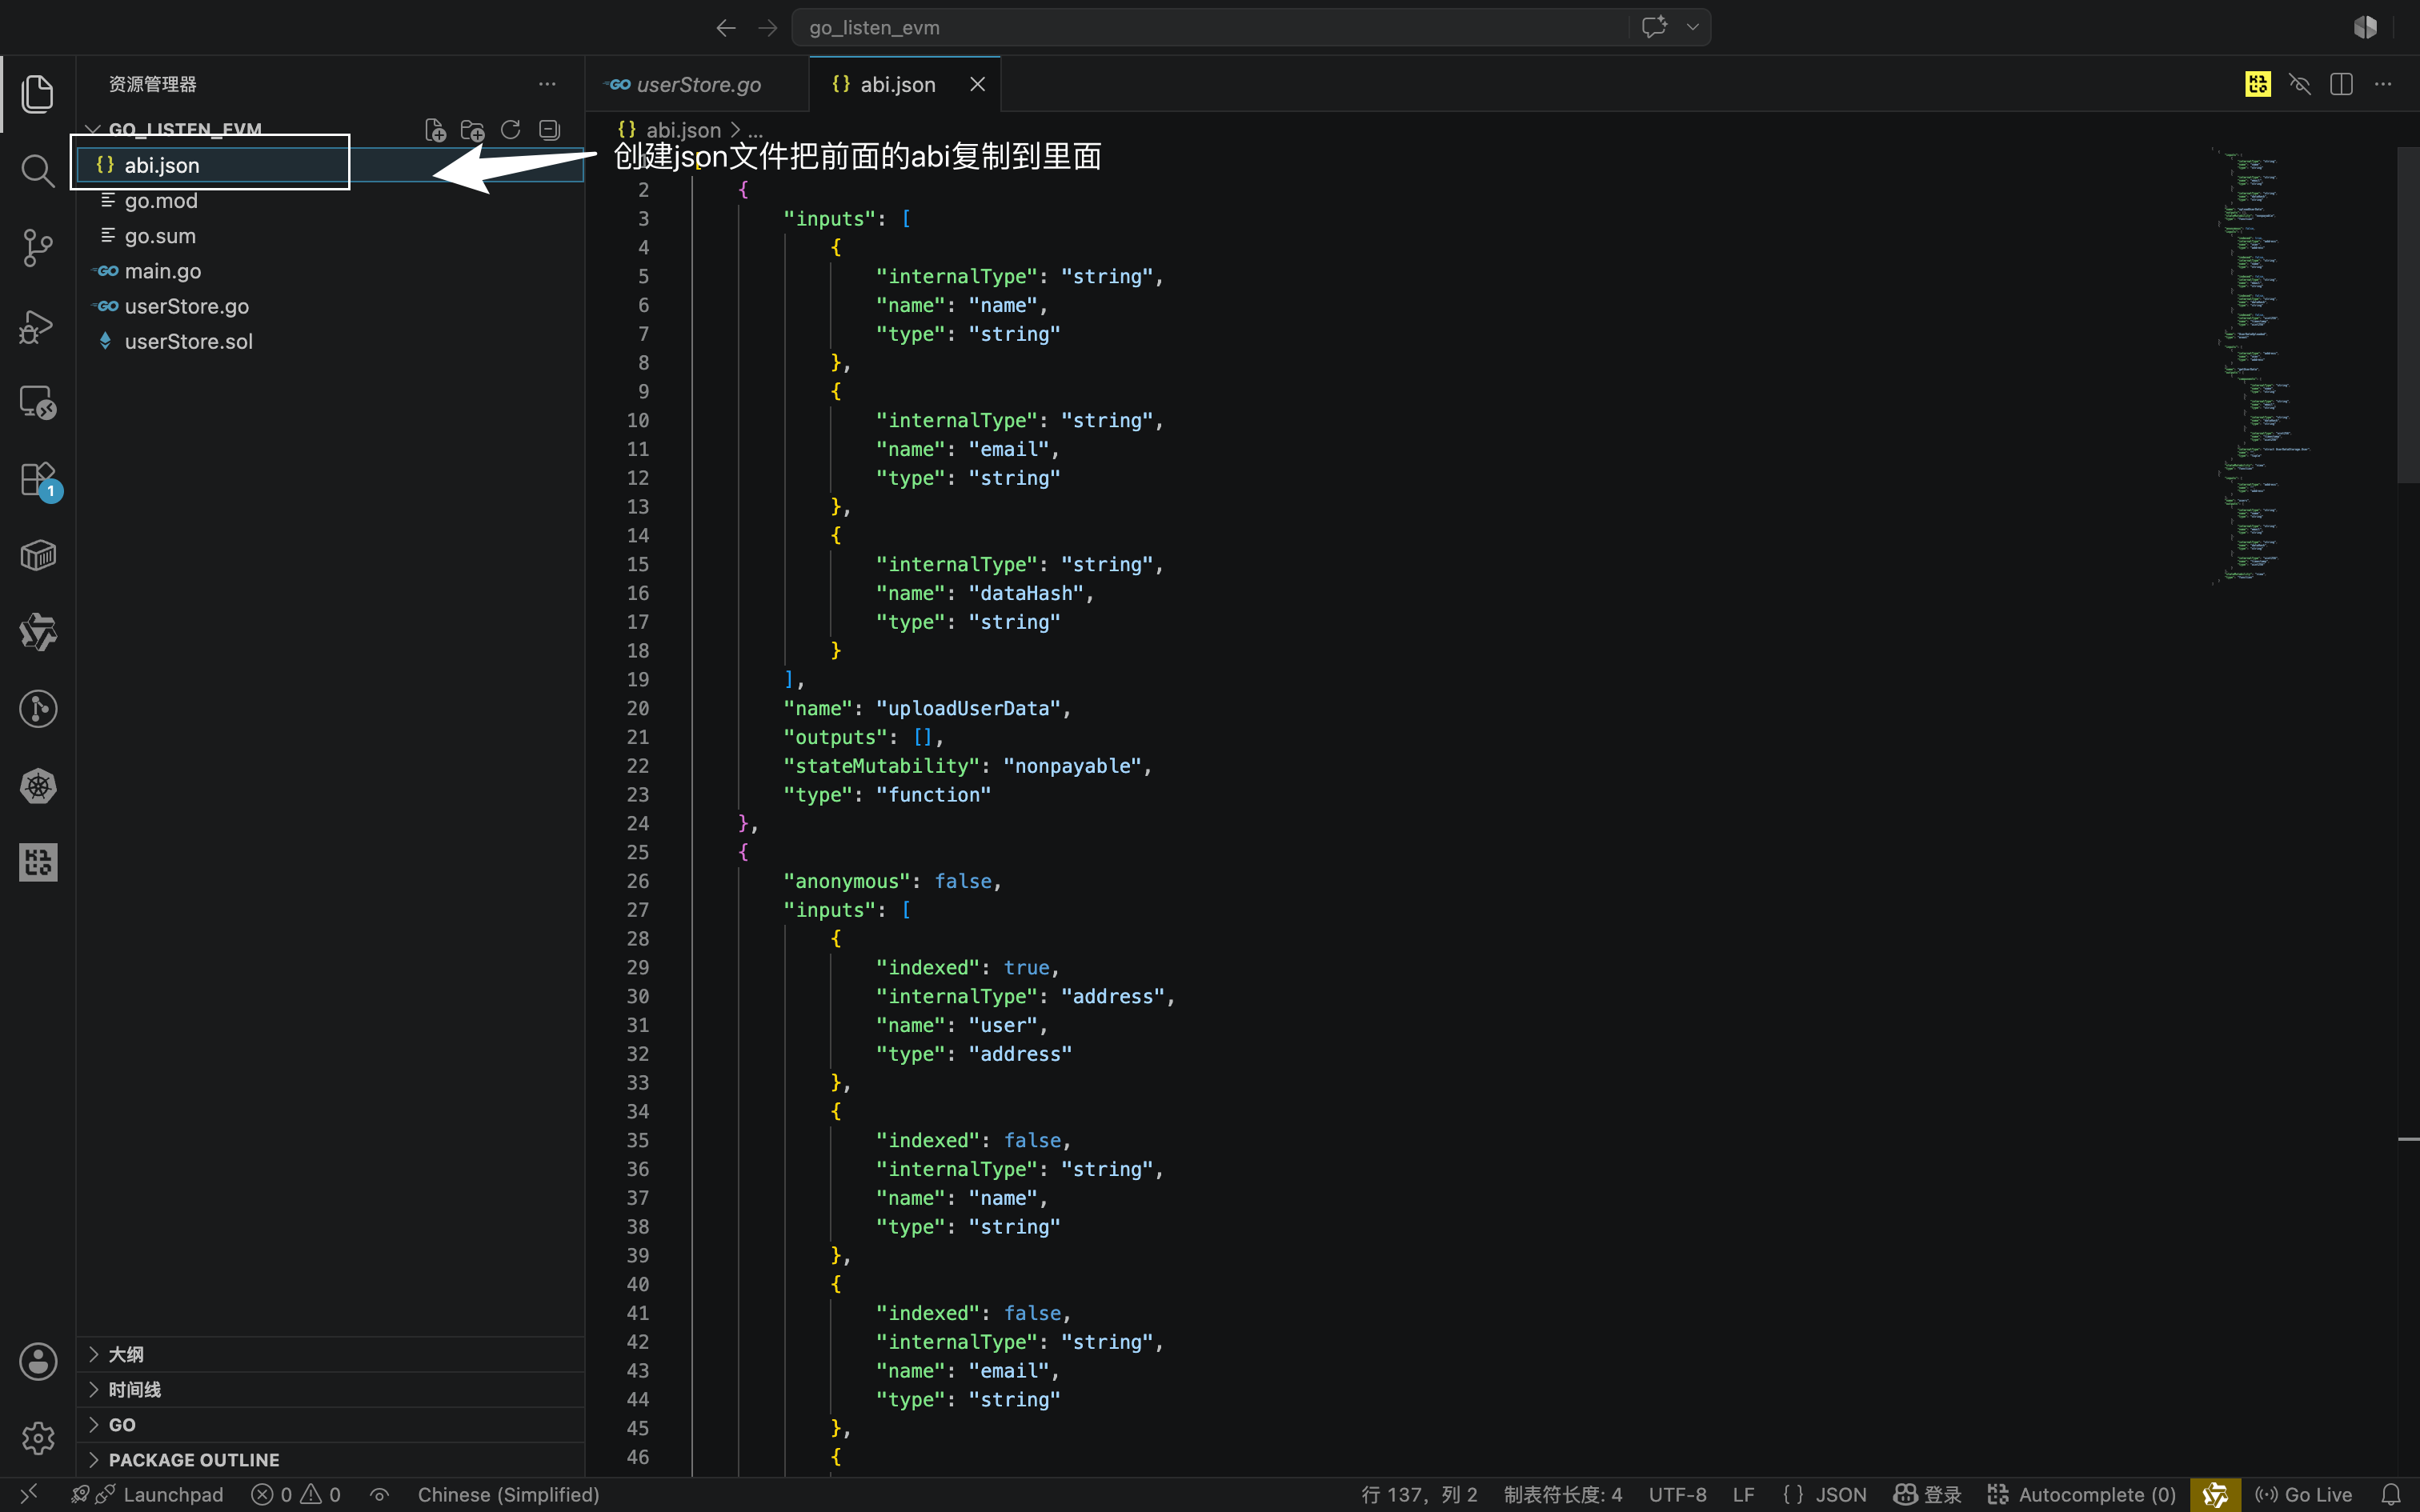Open the Run and Debug view
Image resolution: width=2420 pixels, height=1512 pixels.
point(37,326)
